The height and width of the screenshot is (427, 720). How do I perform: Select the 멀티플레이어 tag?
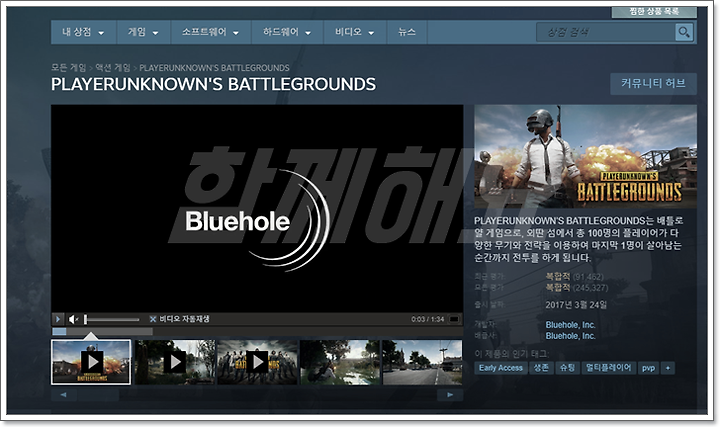pyautogui.click(x=608, y=368)
